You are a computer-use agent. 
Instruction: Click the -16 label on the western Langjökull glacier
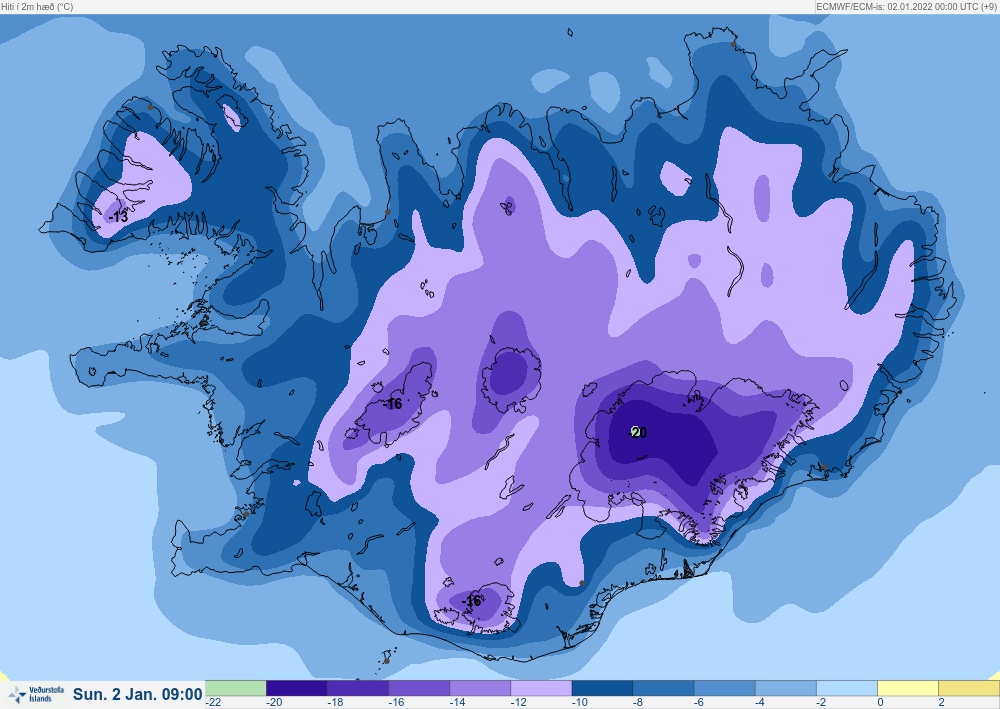pos(393,404)
